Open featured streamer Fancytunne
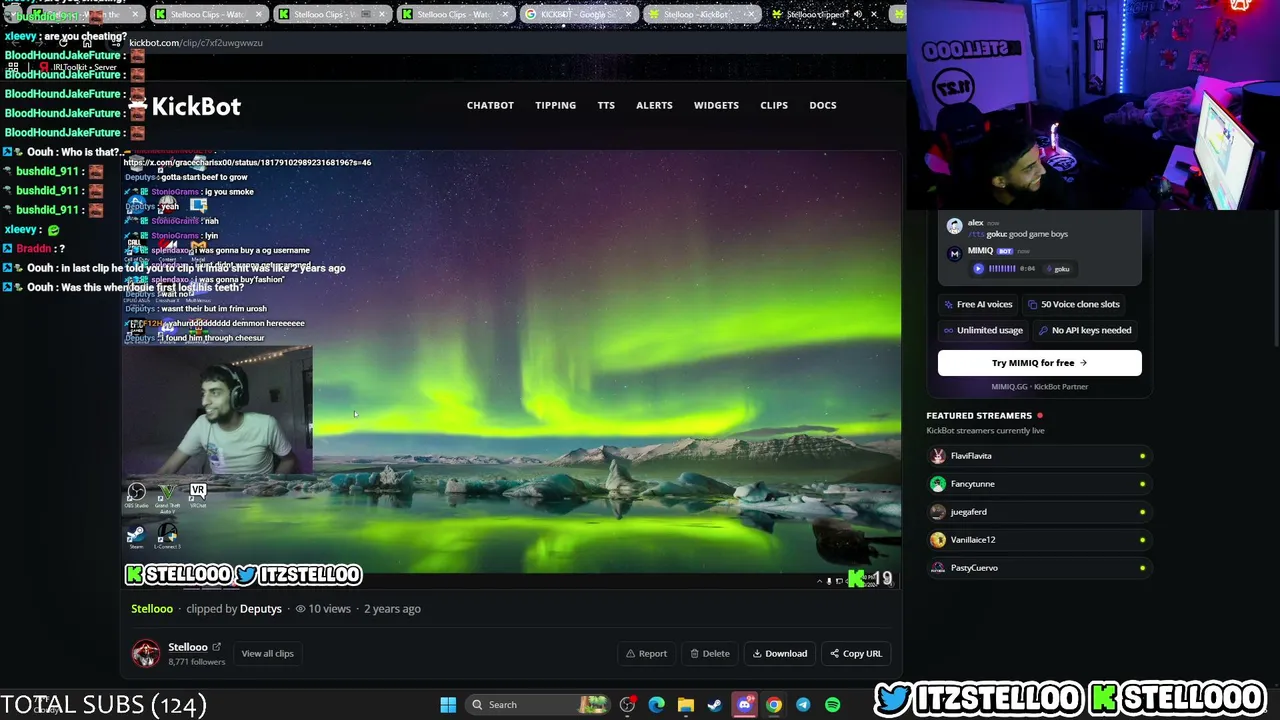This screenshot has width=1280, height=720. coord(1039,484)
